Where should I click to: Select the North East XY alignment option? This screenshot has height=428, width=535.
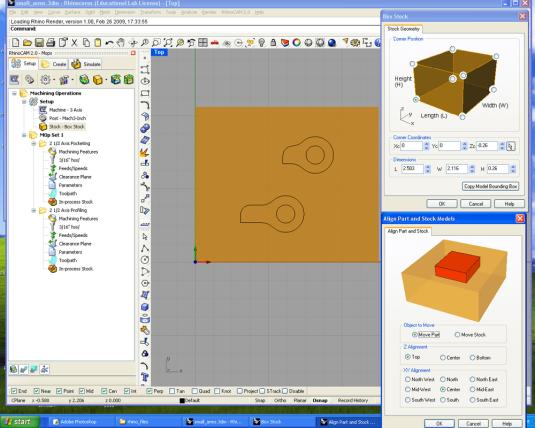point(472,379)
